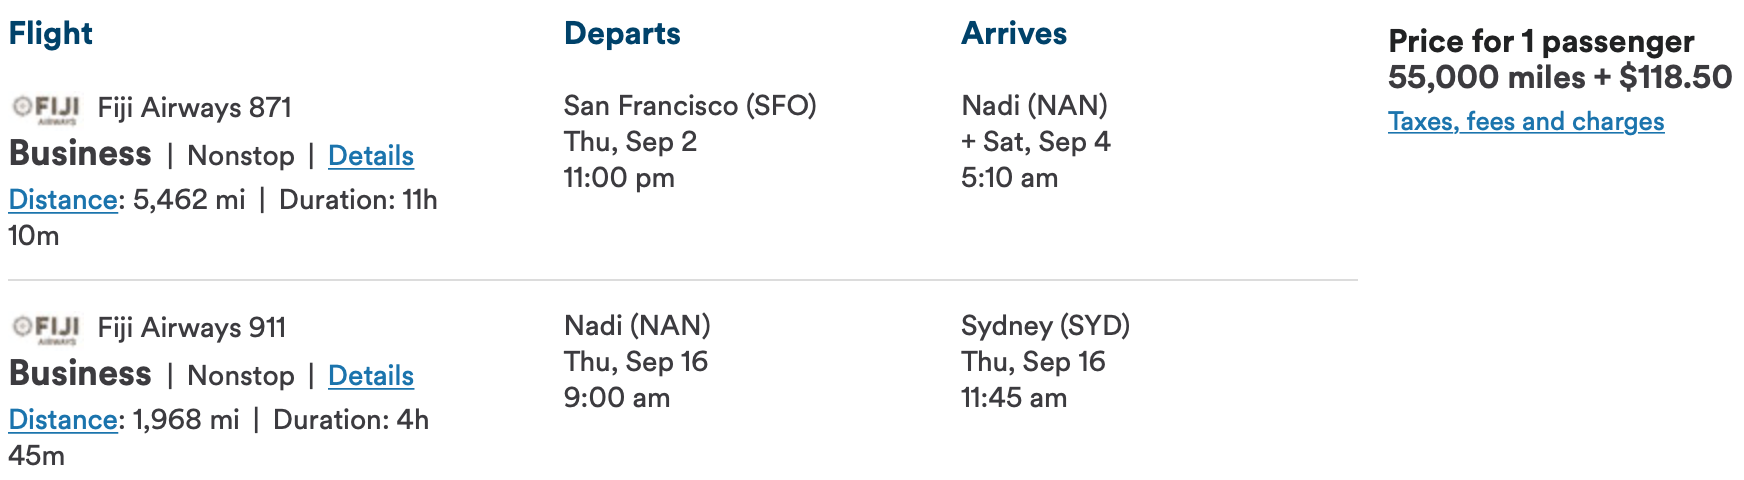1744x480 pixels.
Task: Click the Nadi (NAN) arrival for first flight
Action: [1034, 106]
